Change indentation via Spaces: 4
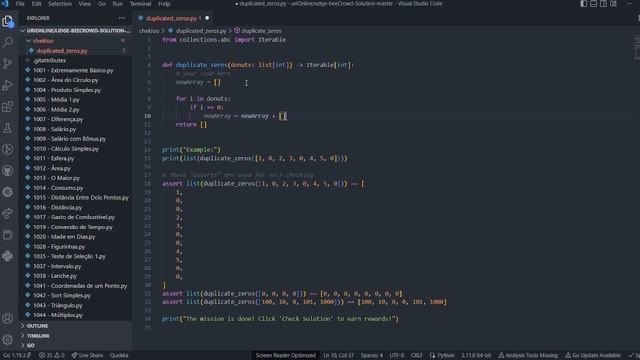 tap(371, 356)
